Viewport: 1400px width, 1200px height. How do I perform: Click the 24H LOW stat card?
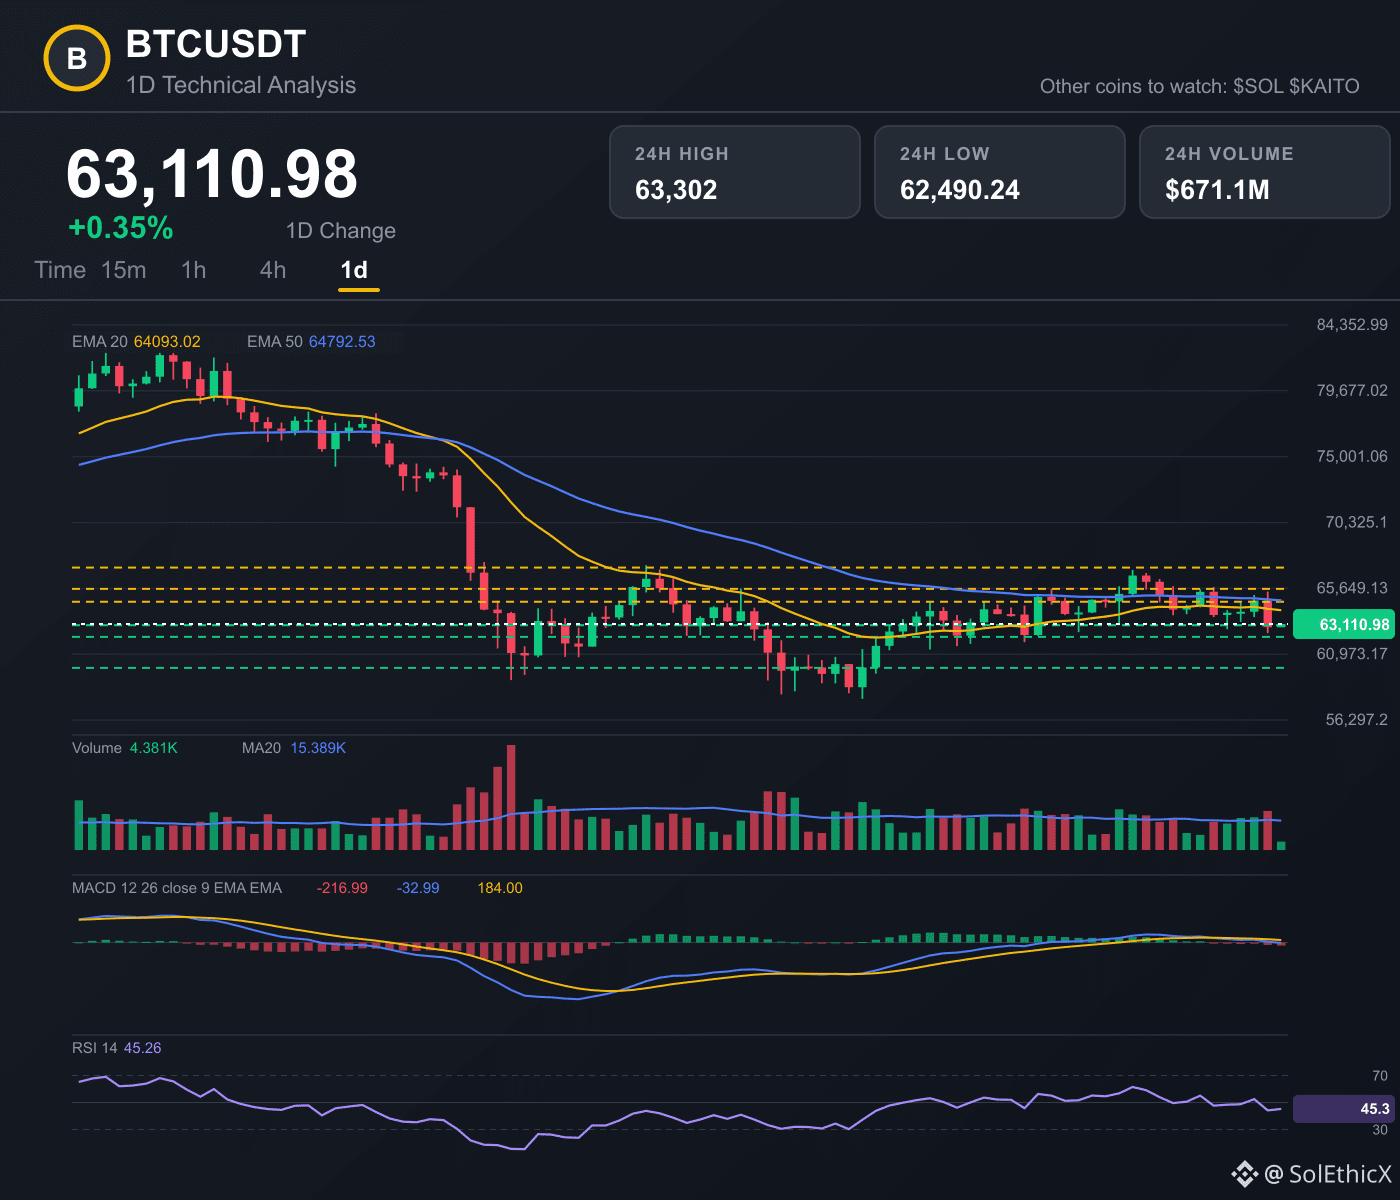[1000, 172]
